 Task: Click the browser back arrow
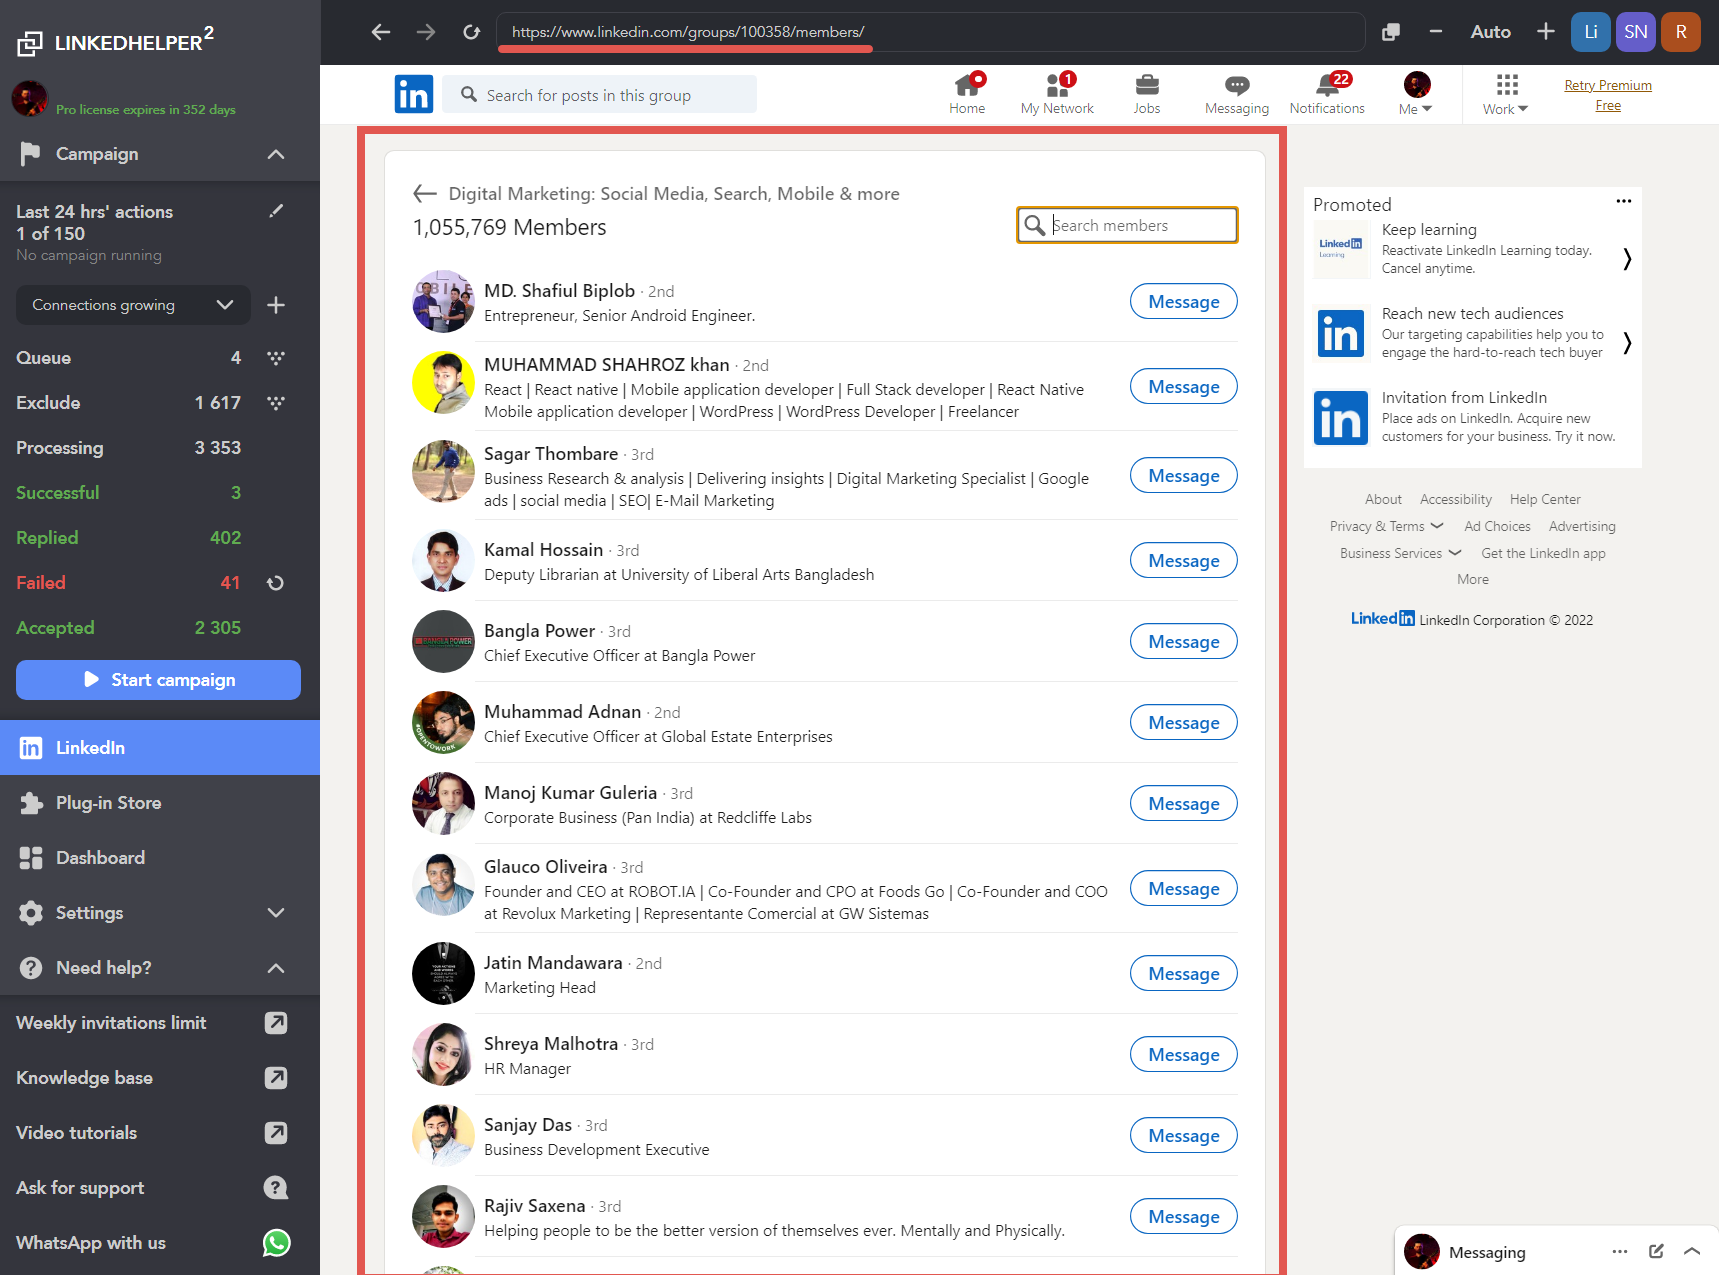[380, 32]
